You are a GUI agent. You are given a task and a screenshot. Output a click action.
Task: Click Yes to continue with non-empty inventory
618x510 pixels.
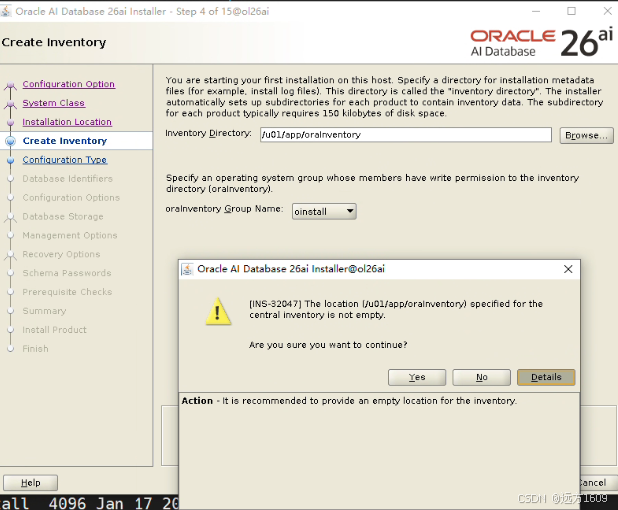(417, 377)
